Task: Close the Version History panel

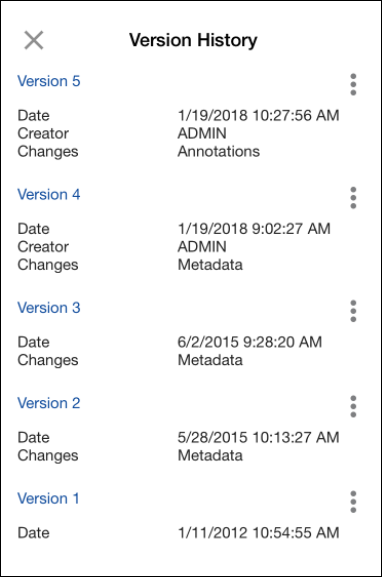Action: coord(34,40)
